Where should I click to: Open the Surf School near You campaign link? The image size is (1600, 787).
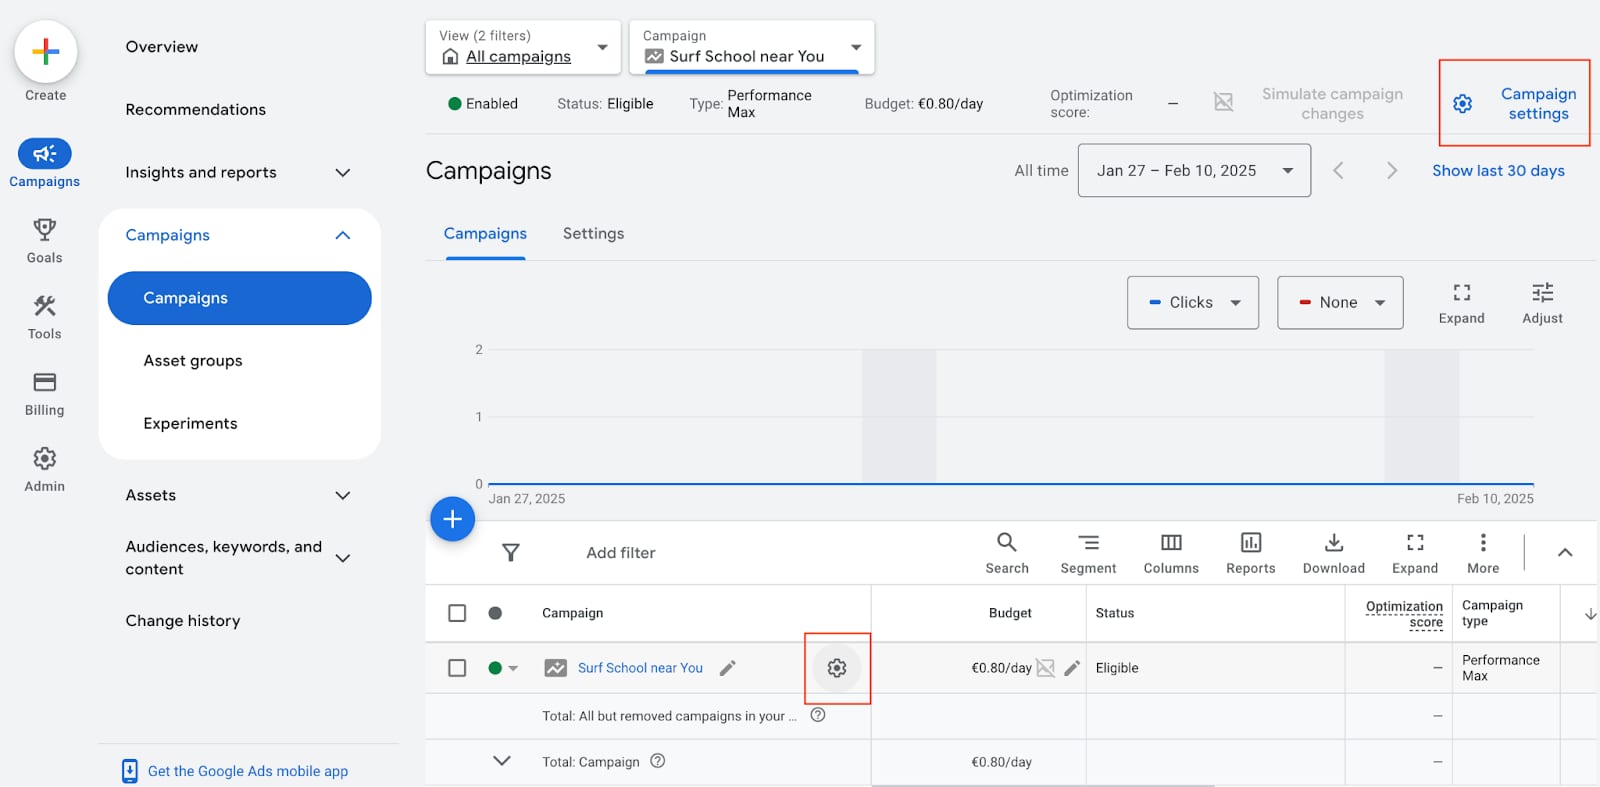pos(640,668)
